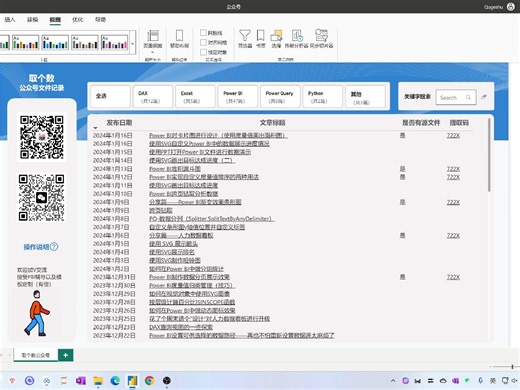Open the Sync slicers icon (同步切片器)
Screen dimensions: 520x390
click(x=321, y=38)
